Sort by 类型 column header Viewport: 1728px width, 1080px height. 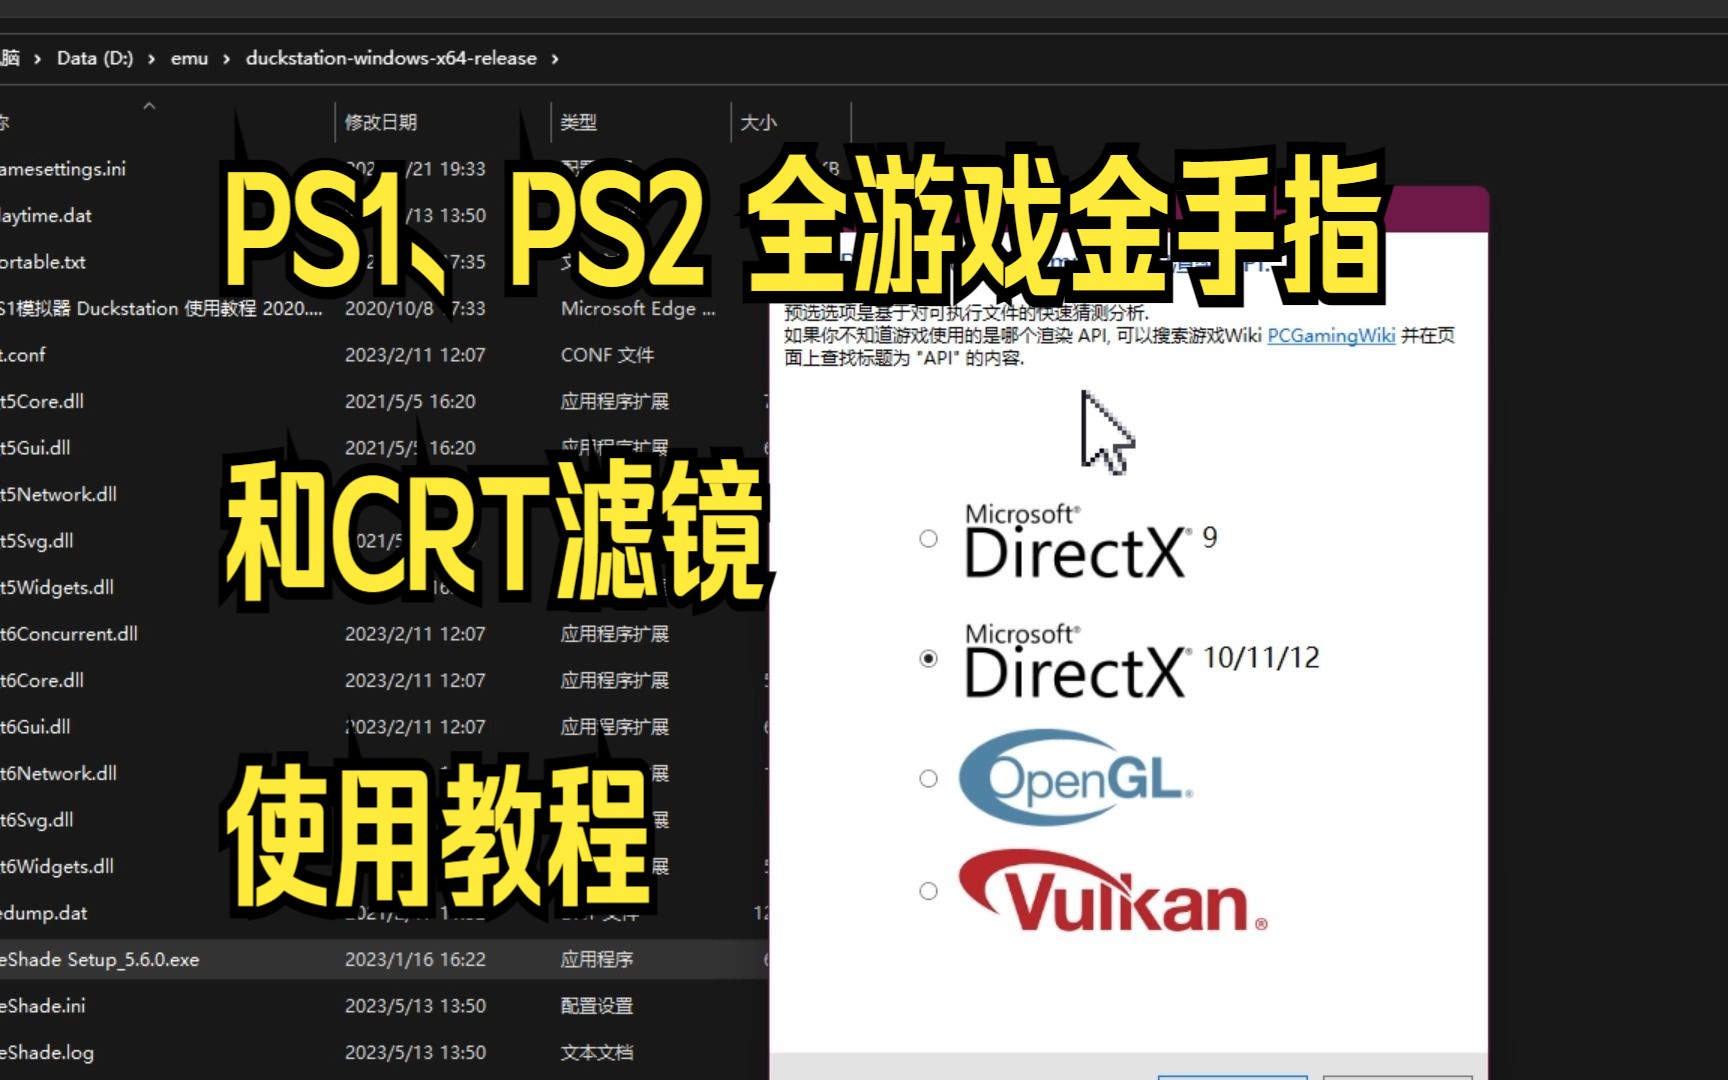pyautogui.click(x=578, y=122)
